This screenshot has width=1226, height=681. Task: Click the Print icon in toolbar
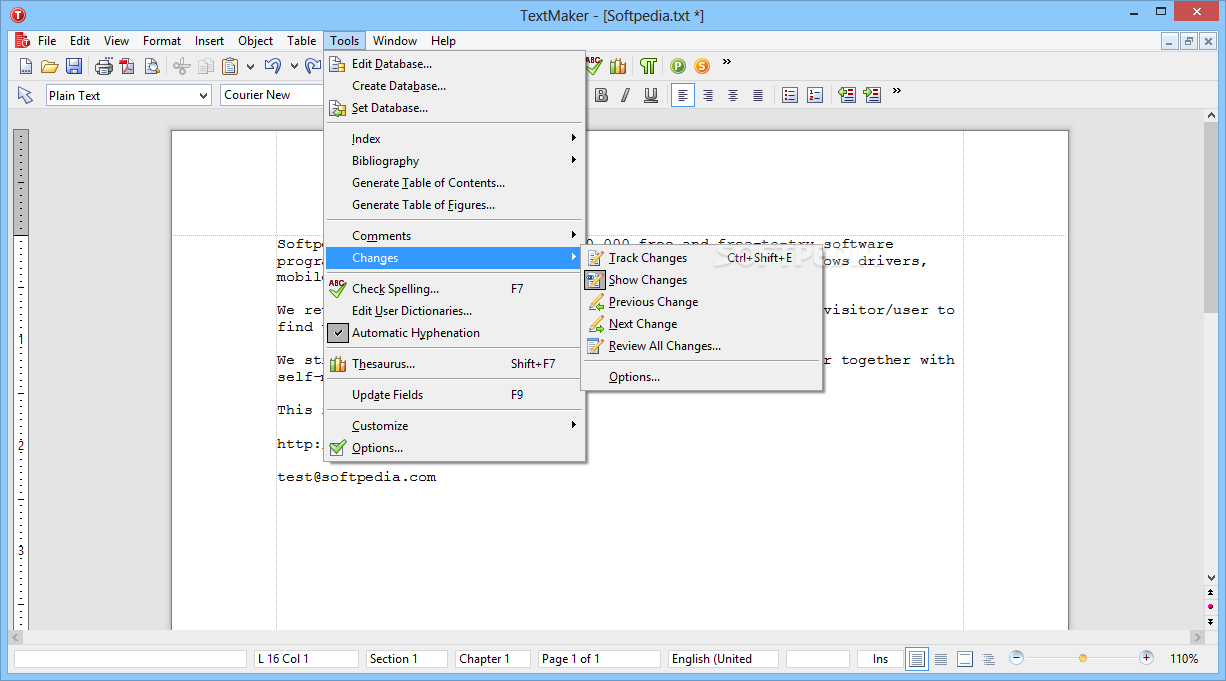click(104, 66)
